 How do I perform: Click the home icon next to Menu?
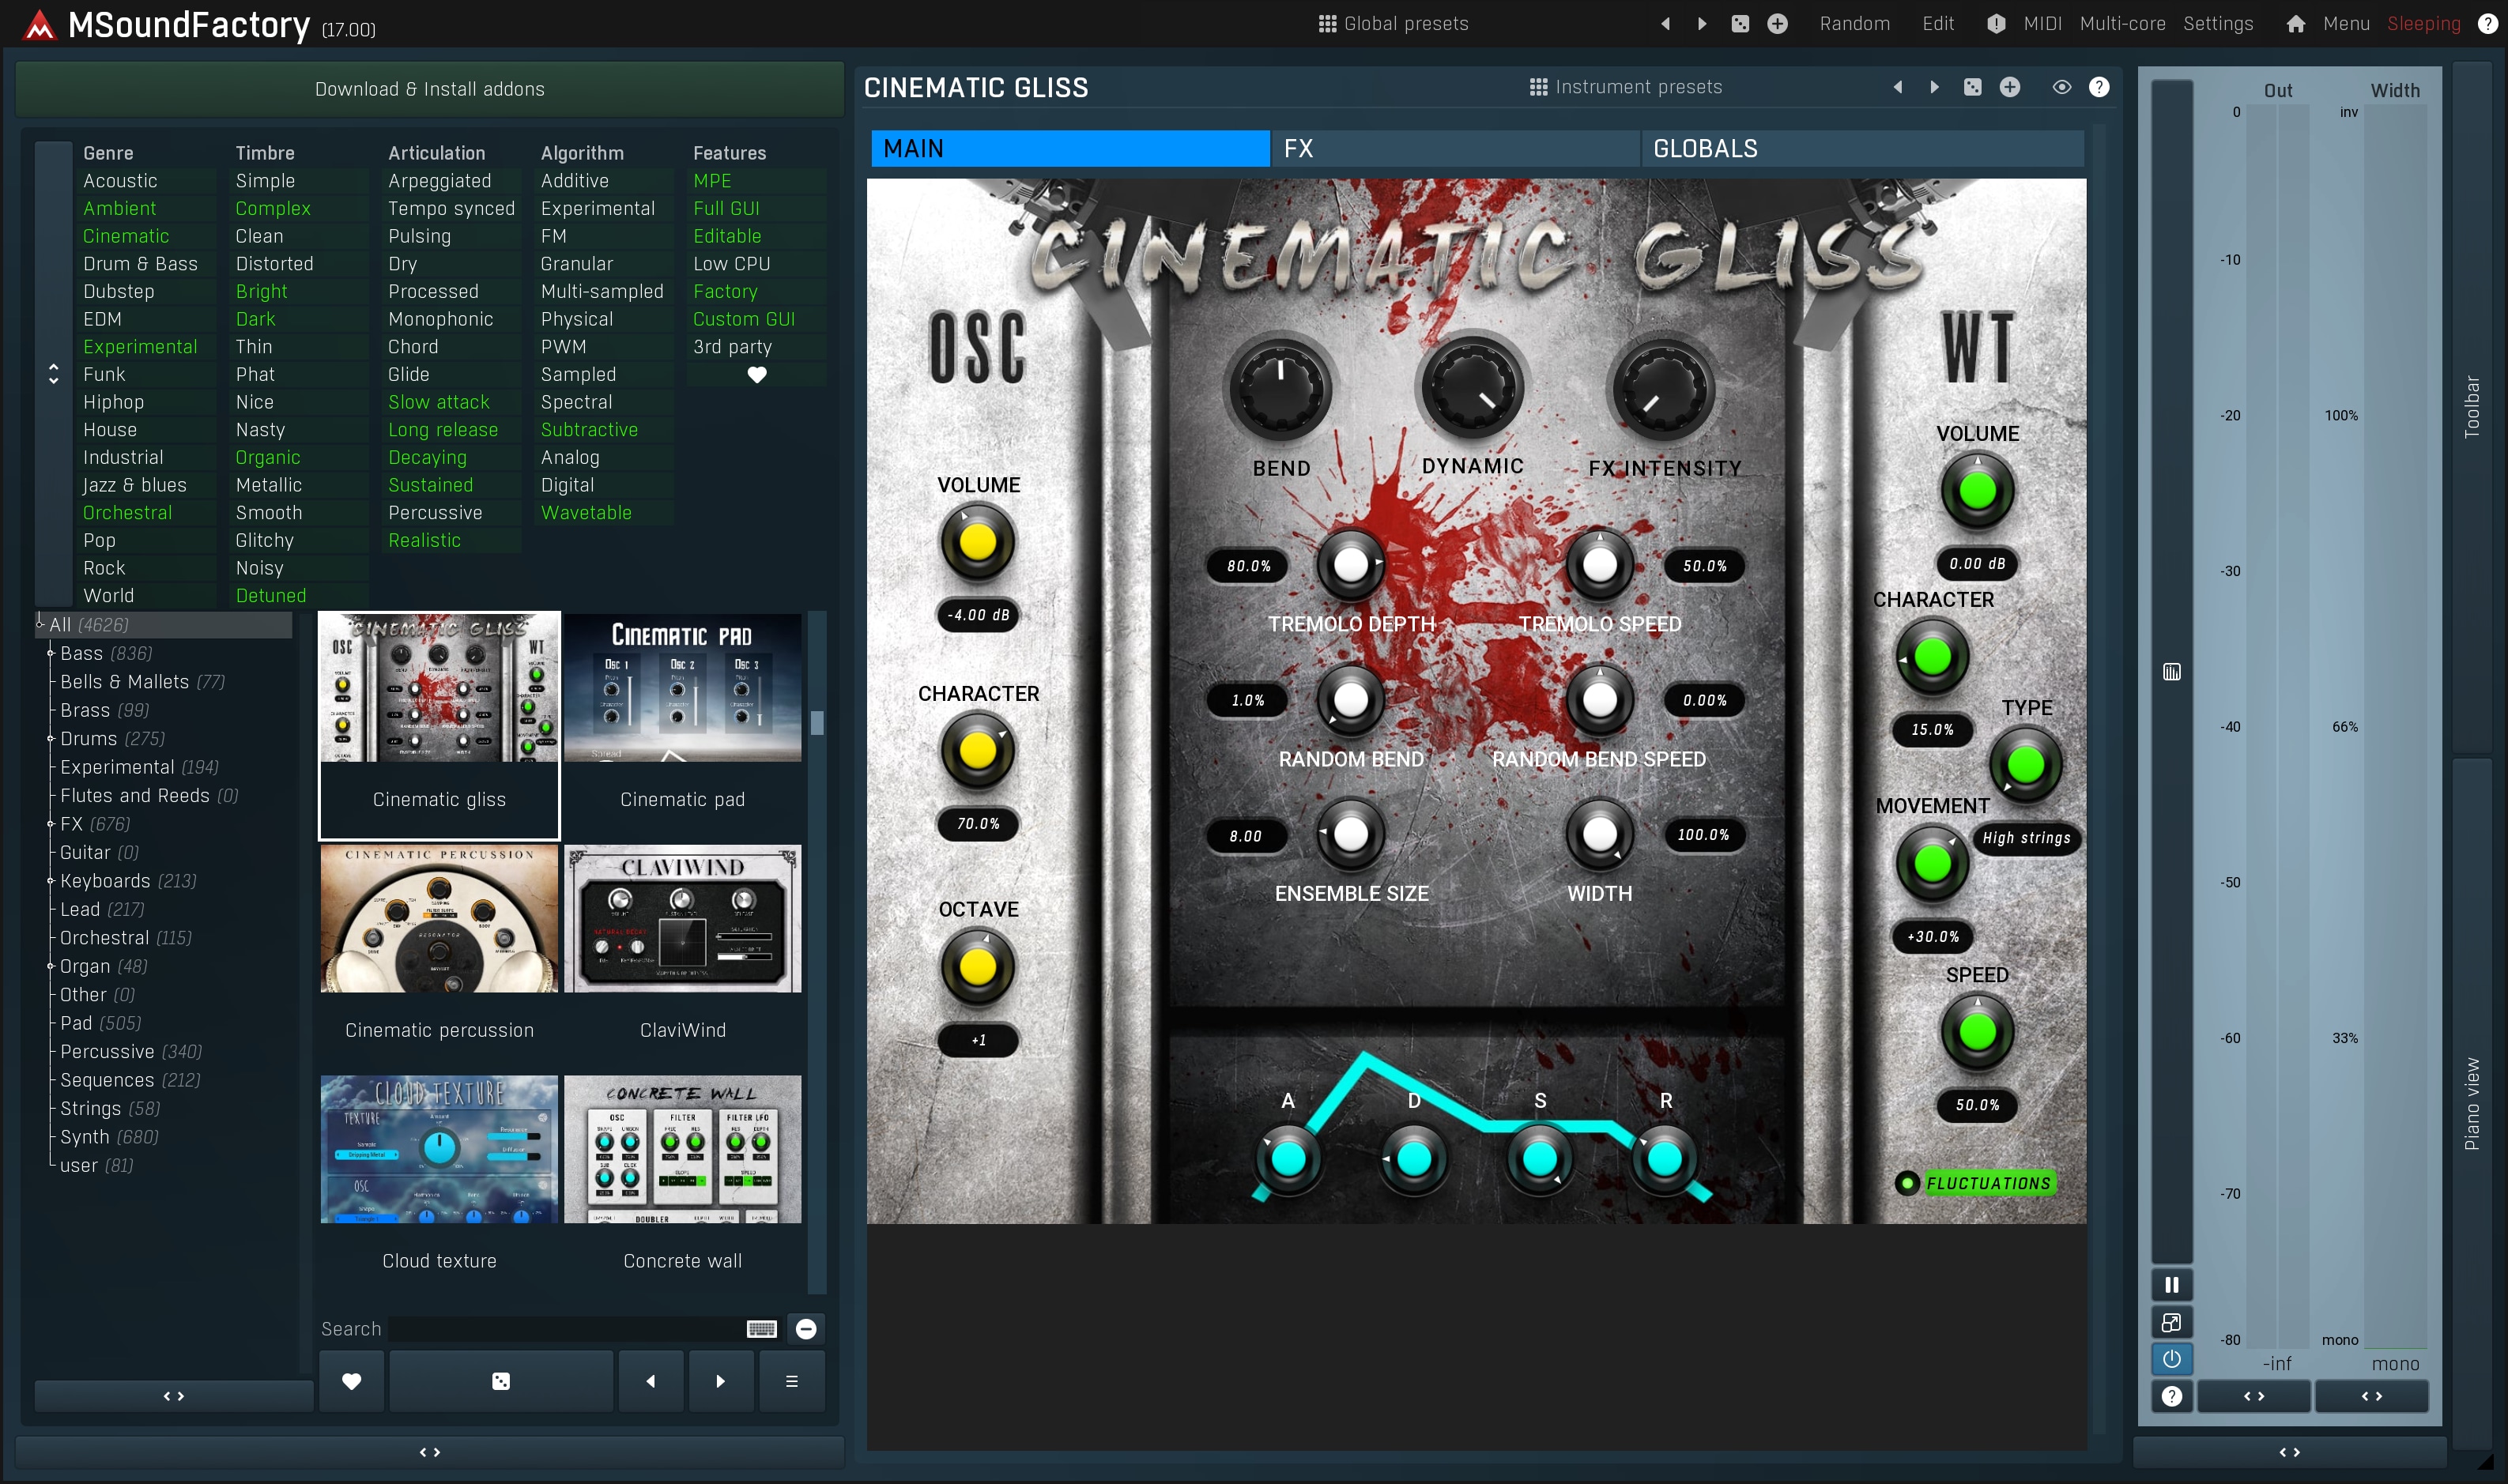click(2295, 24)
